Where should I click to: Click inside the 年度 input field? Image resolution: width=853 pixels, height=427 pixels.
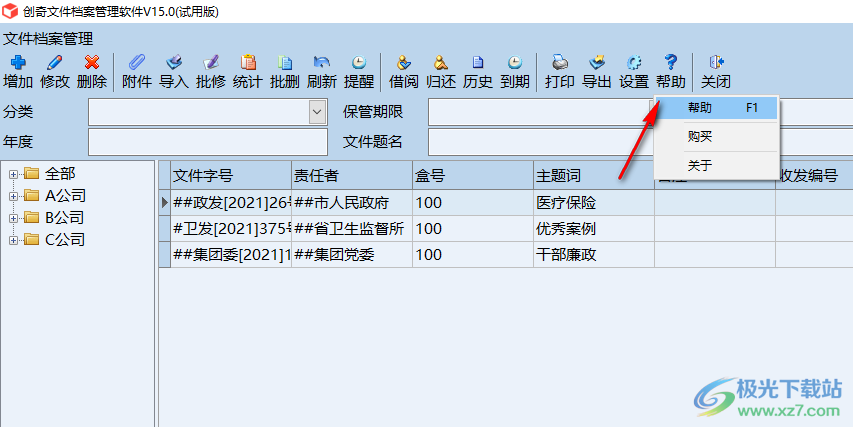[208, 142]
